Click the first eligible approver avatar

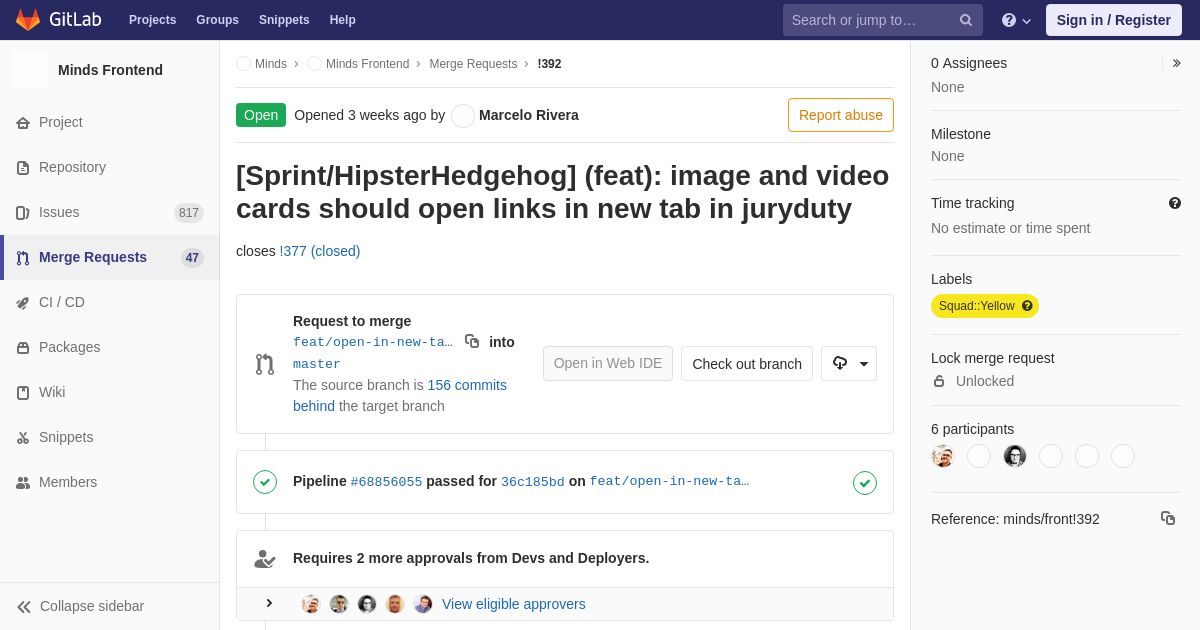(x=311, y=604)
